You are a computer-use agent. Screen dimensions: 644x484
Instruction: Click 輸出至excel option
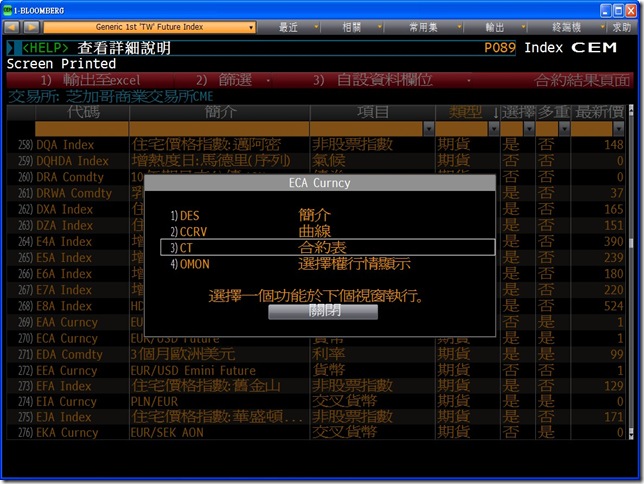[90, 80]
